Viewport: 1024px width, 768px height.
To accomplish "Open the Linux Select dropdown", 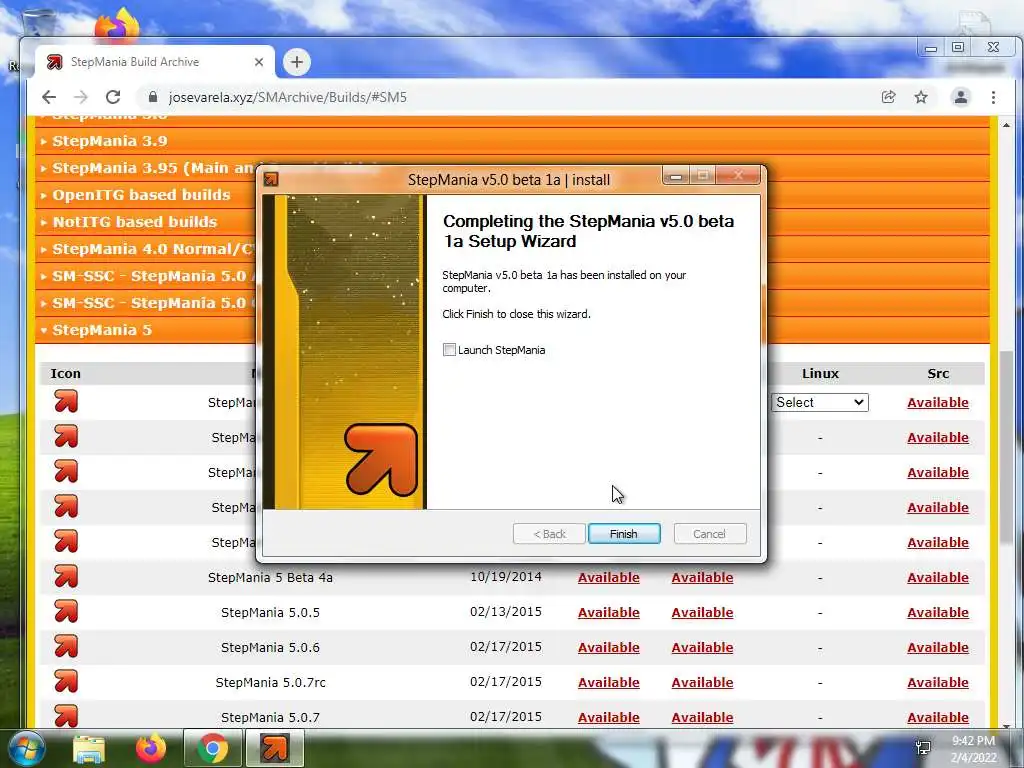I will [x=820, y=402].
